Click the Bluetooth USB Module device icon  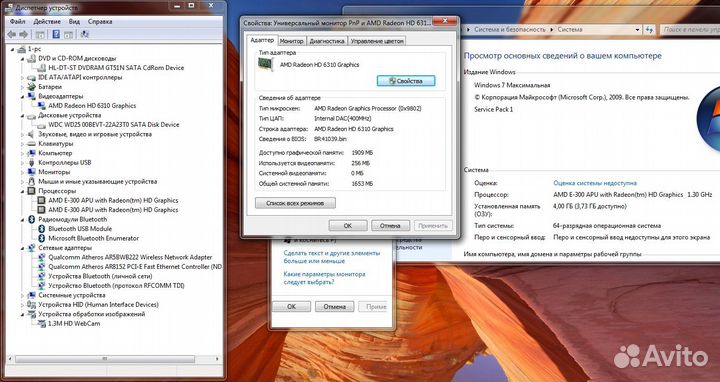point(42,229)
